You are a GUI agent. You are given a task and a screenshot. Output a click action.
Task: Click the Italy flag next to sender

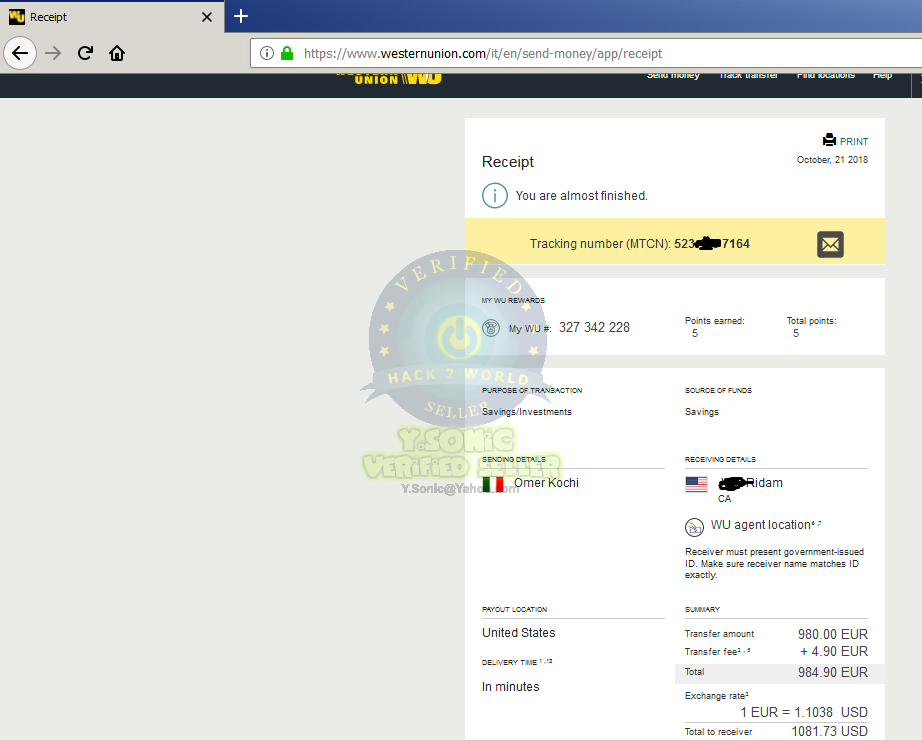493,484
